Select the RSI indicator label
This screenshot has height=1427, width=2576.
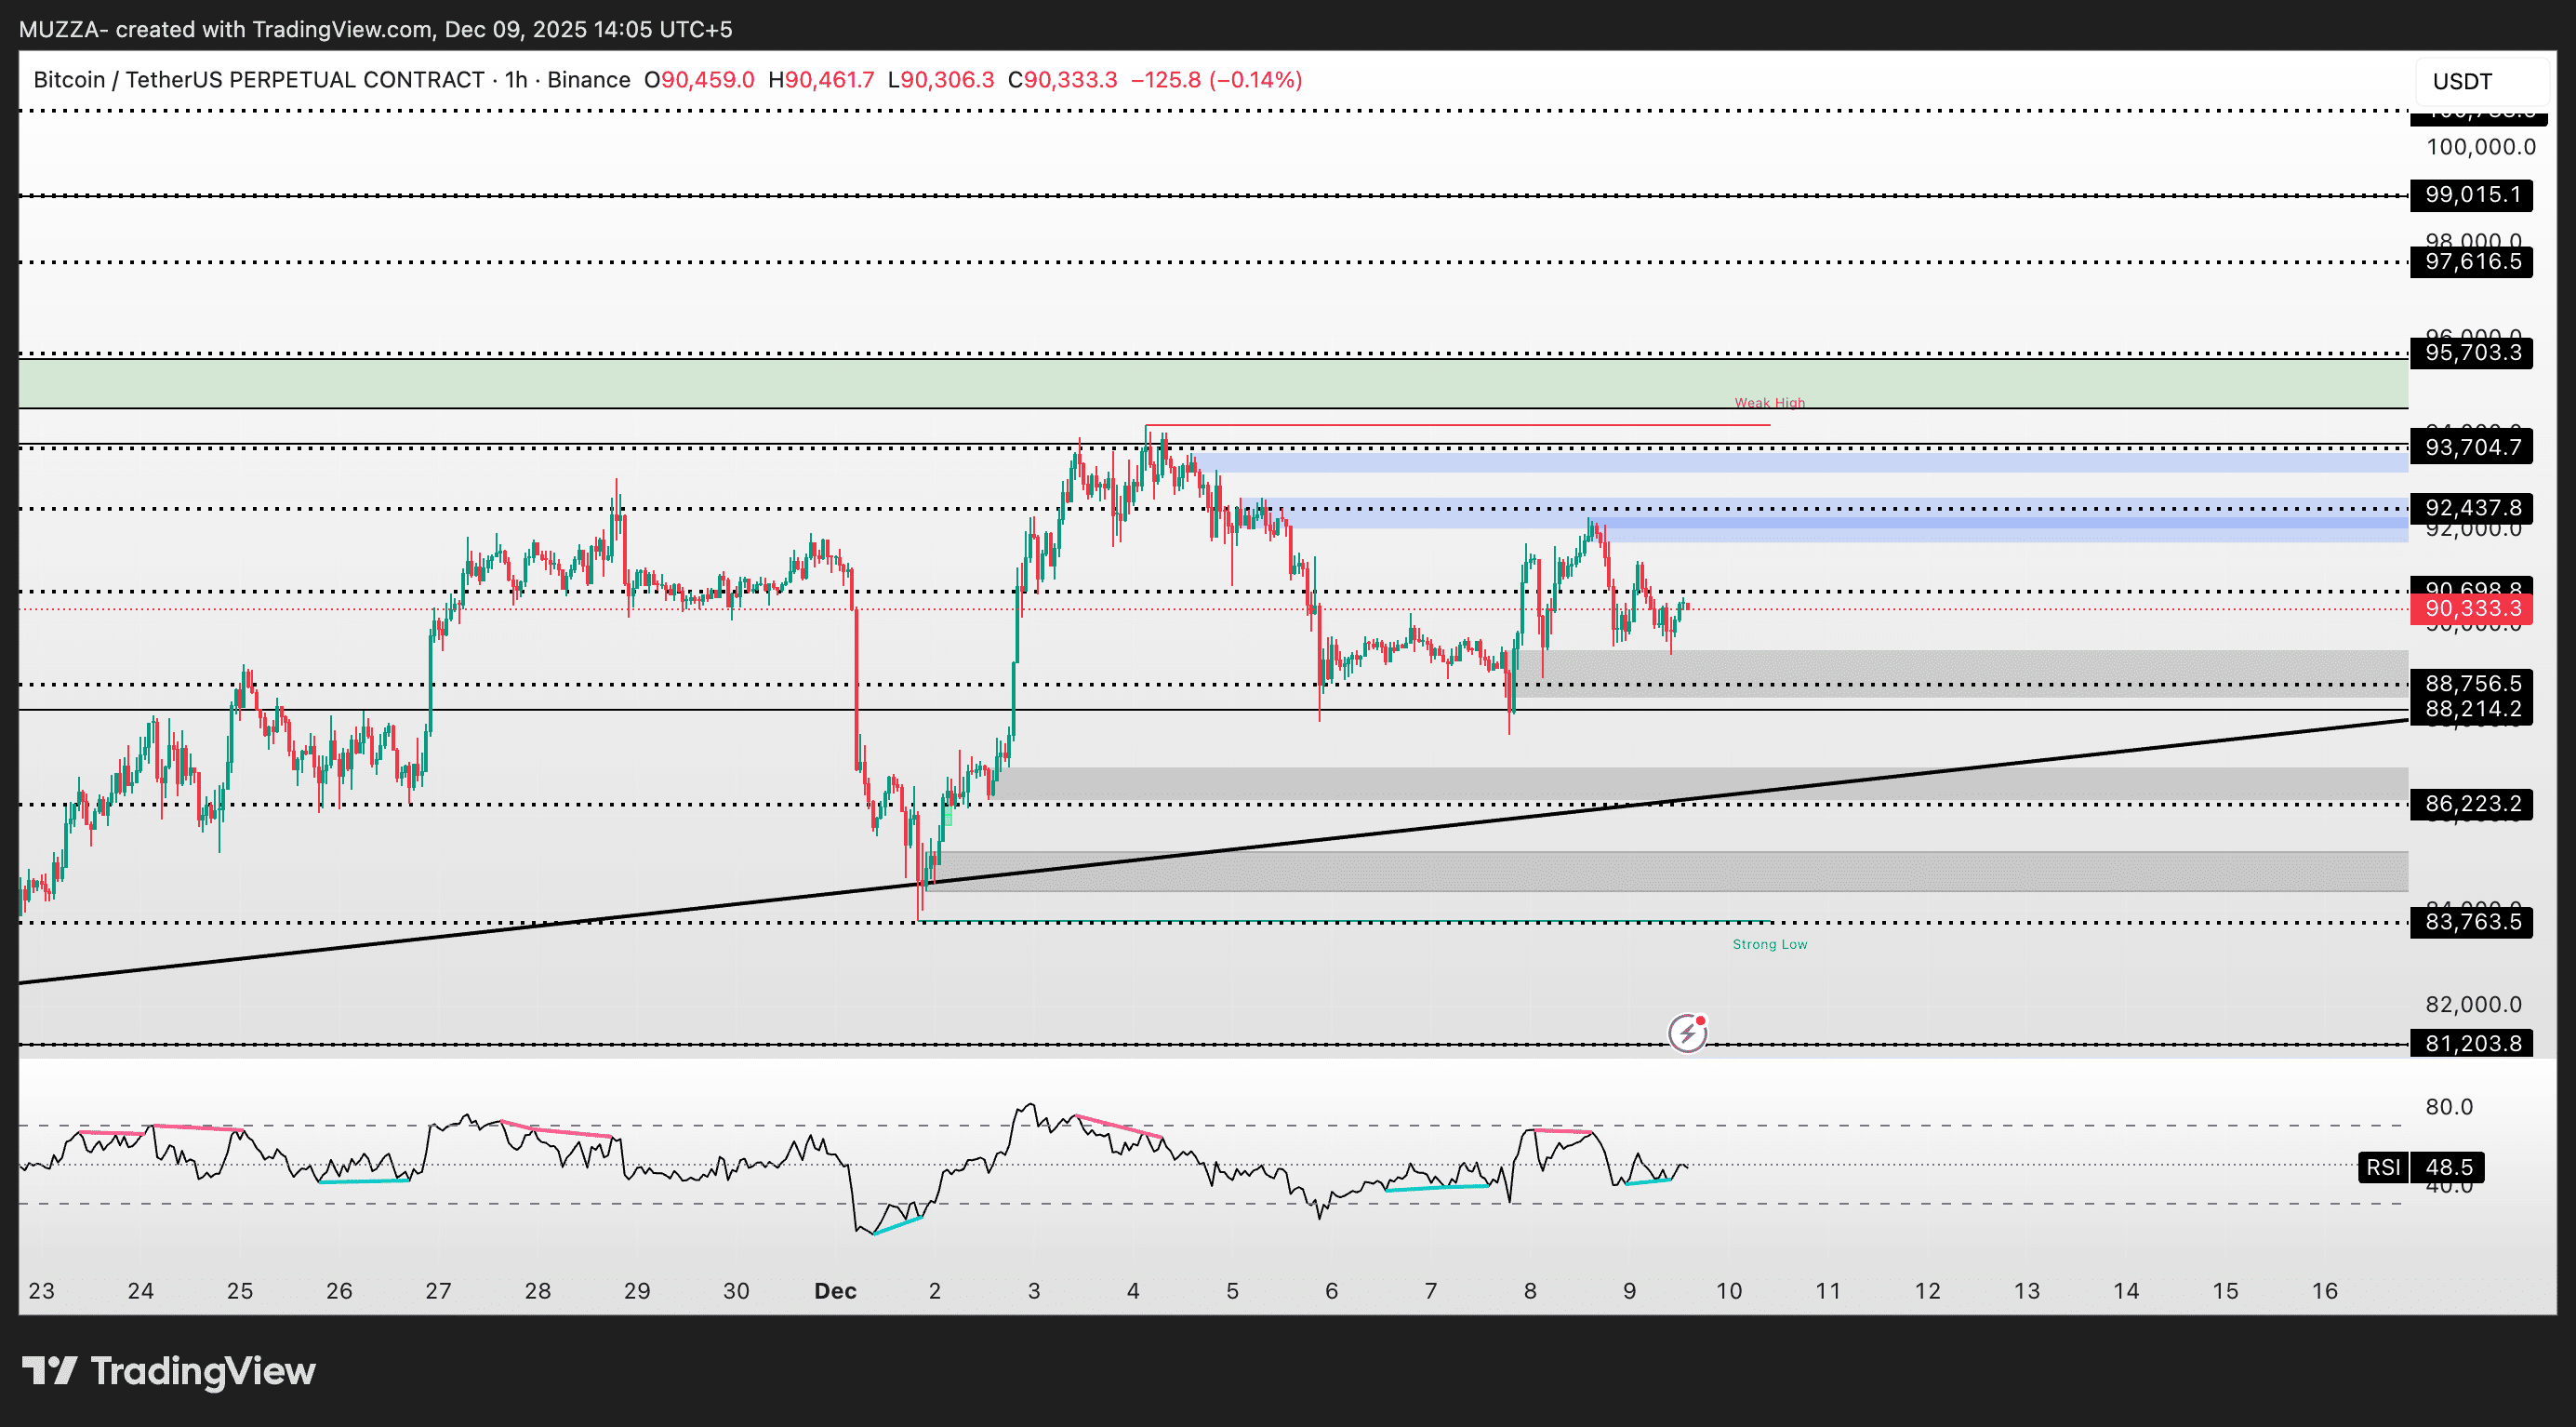click(2382, 1167)
